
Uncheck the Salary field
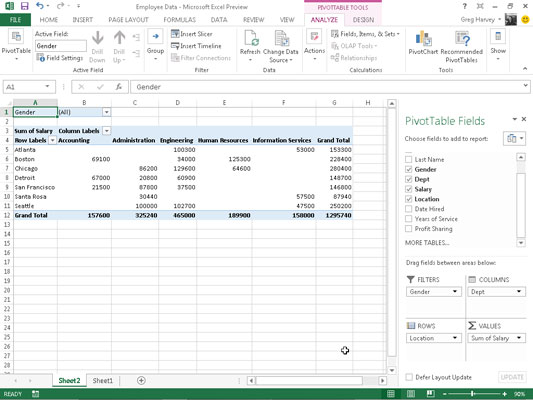click(409, 189)
